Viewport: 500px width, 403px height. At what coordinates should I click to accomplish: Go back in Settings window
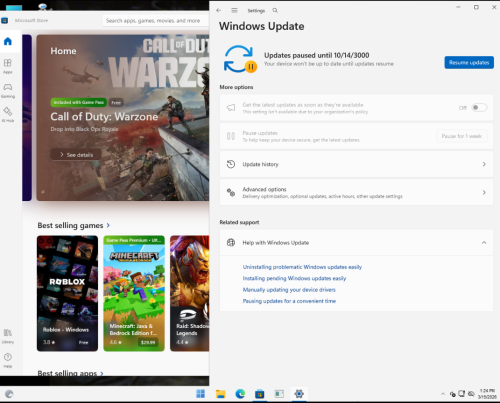(x=218, y=10)
